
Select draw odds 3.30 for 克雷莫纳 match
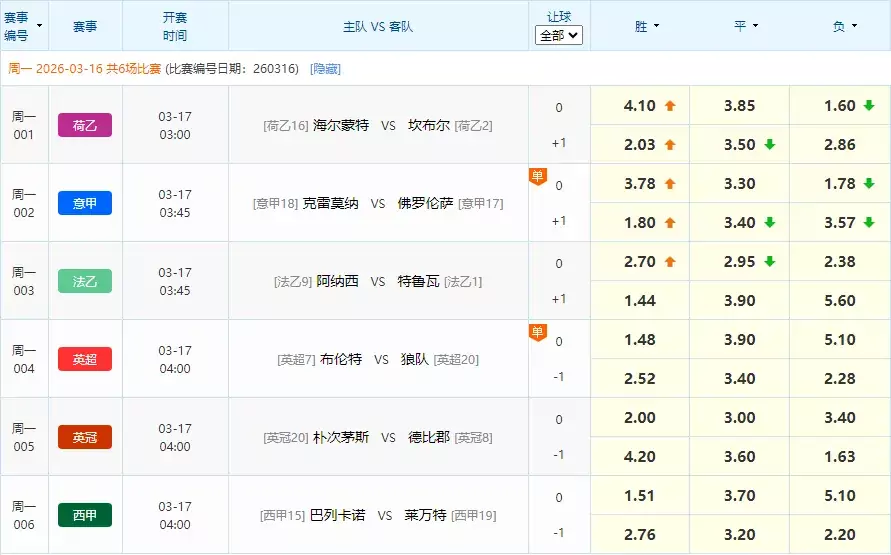[x=739, y=183]
